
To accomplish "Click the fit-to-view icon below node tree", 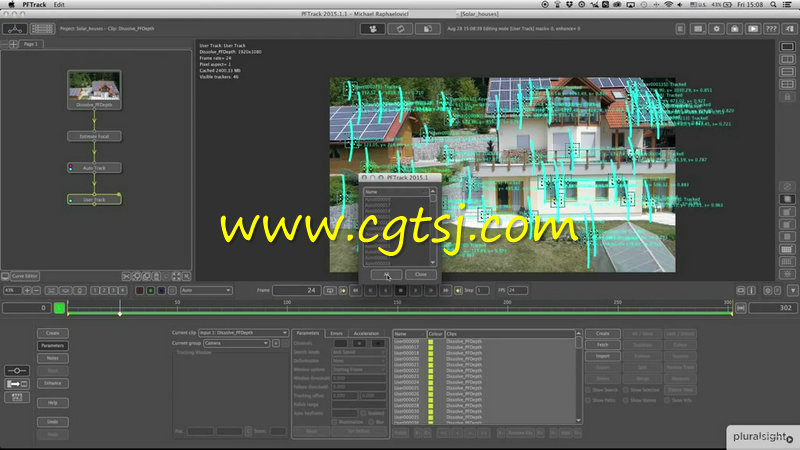I will 177,276.
